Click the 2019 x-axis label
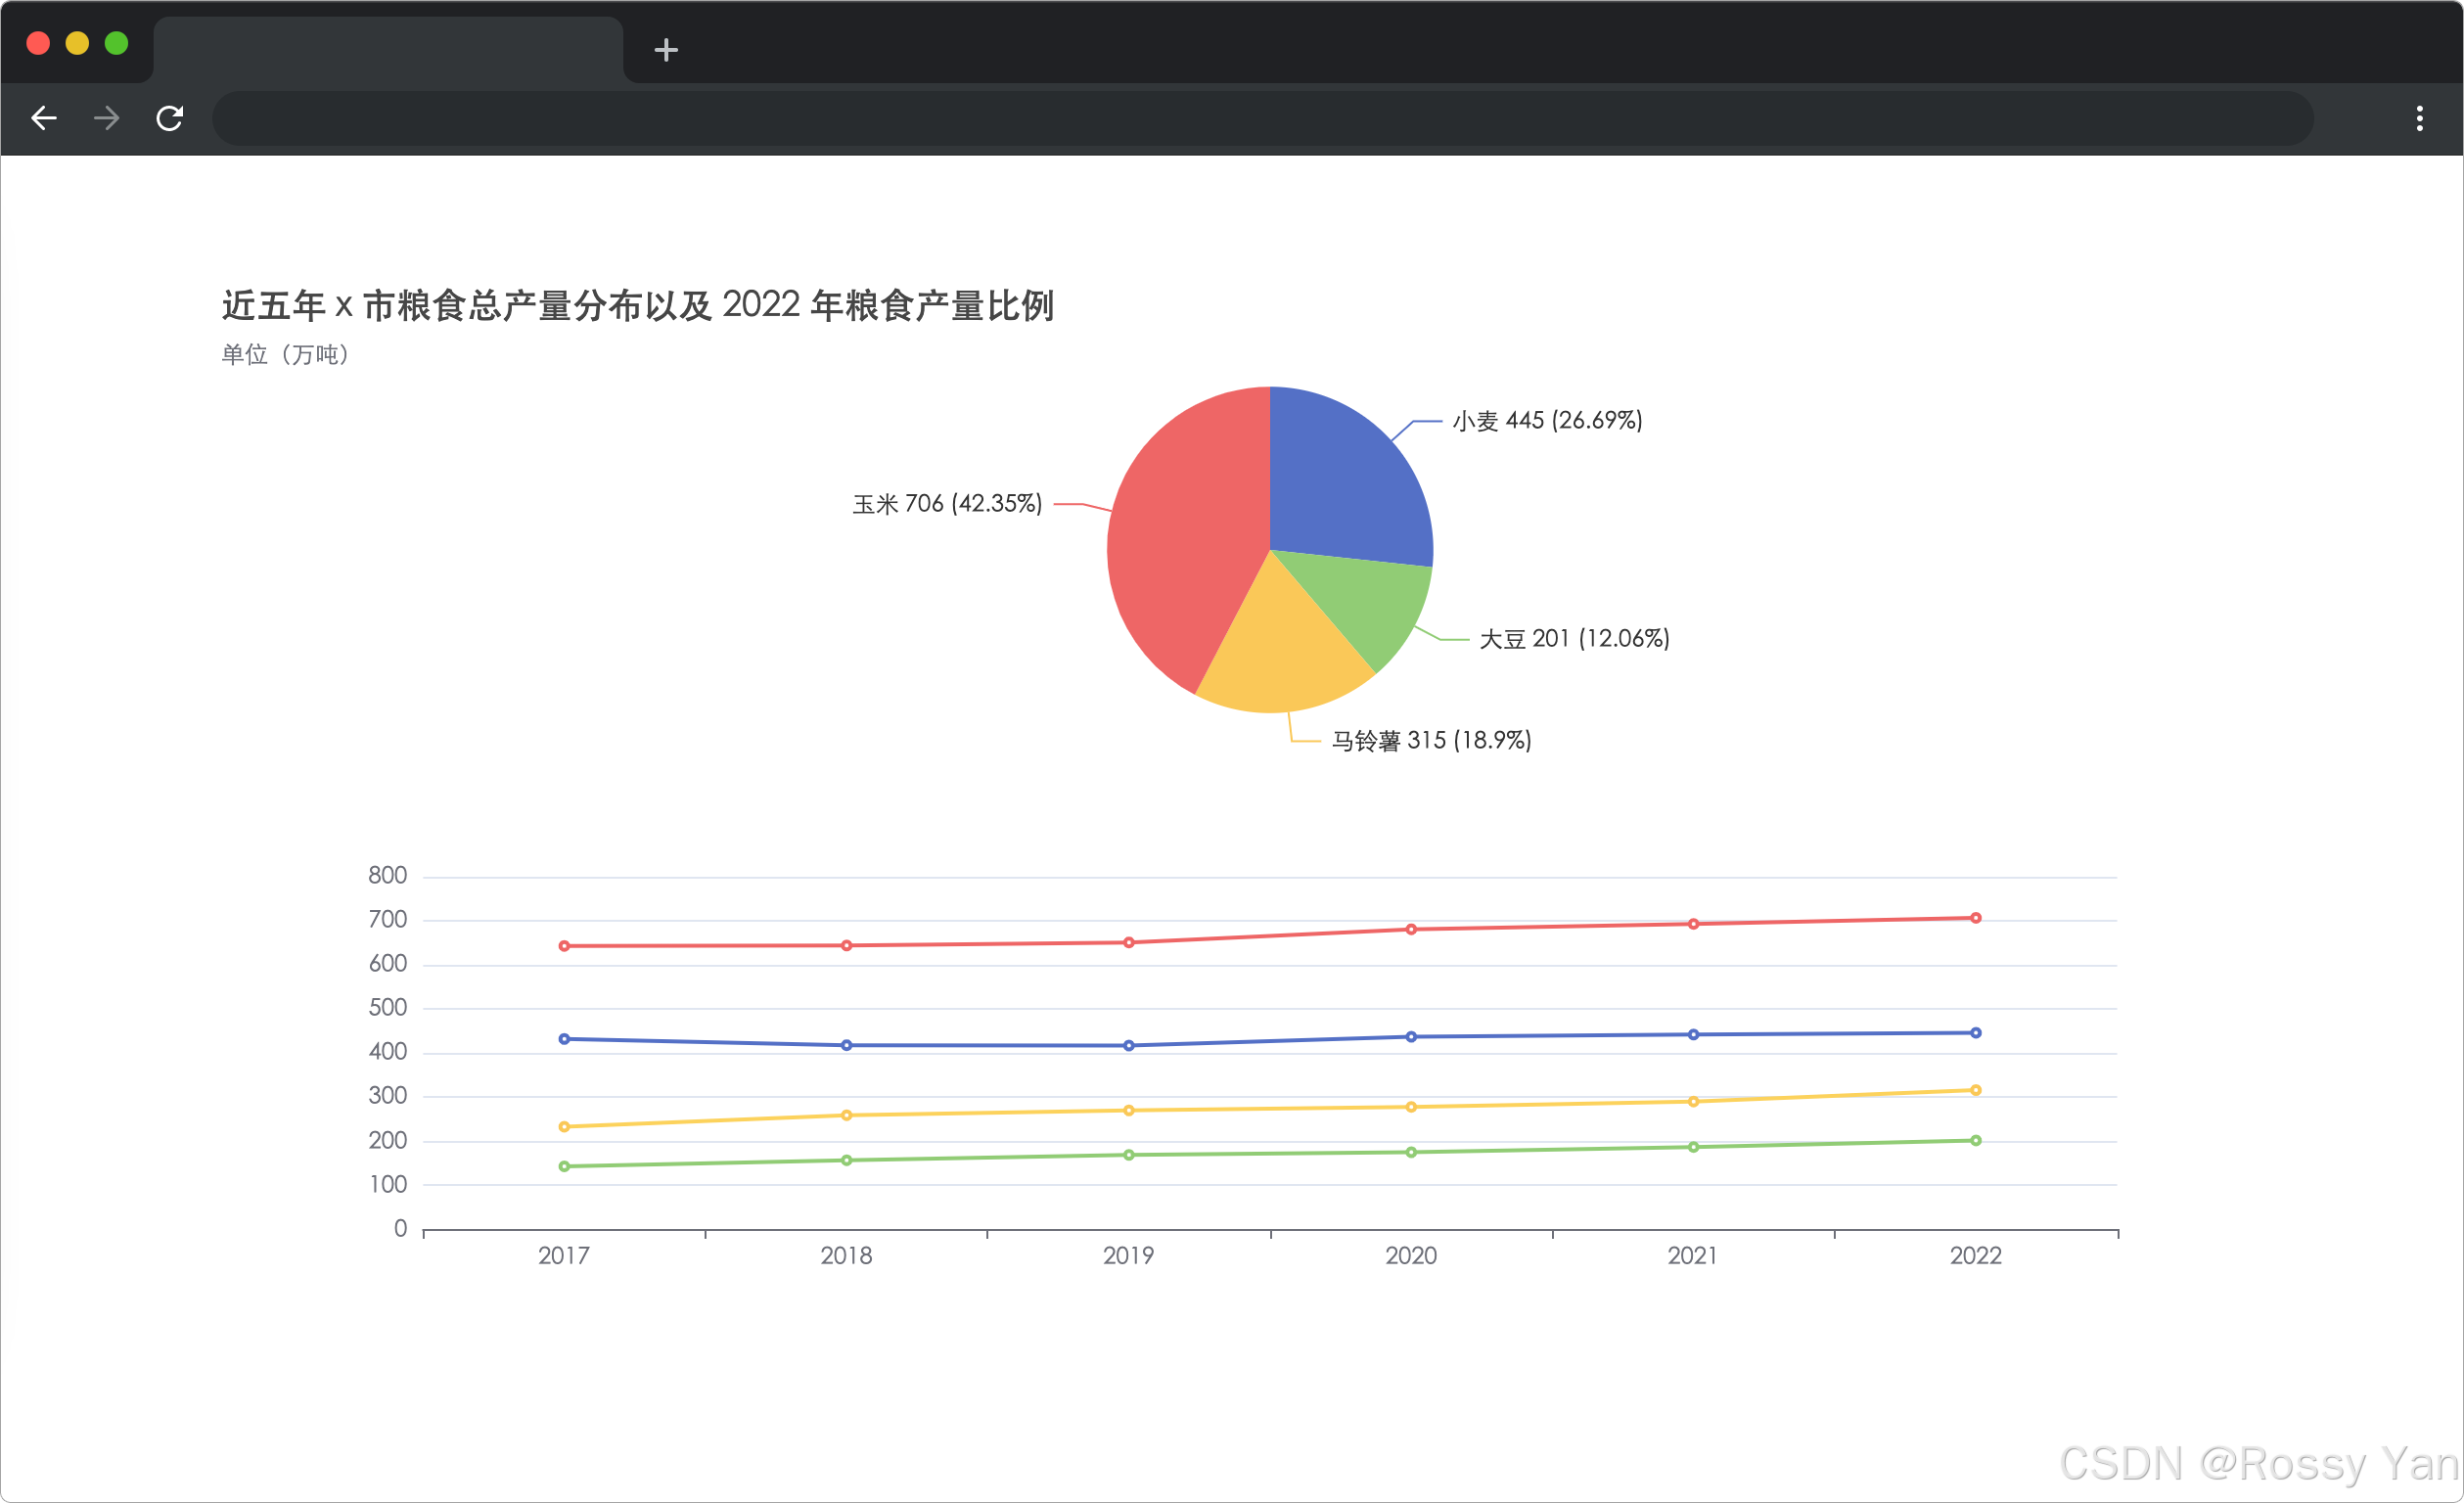 click(1129, 1256)
